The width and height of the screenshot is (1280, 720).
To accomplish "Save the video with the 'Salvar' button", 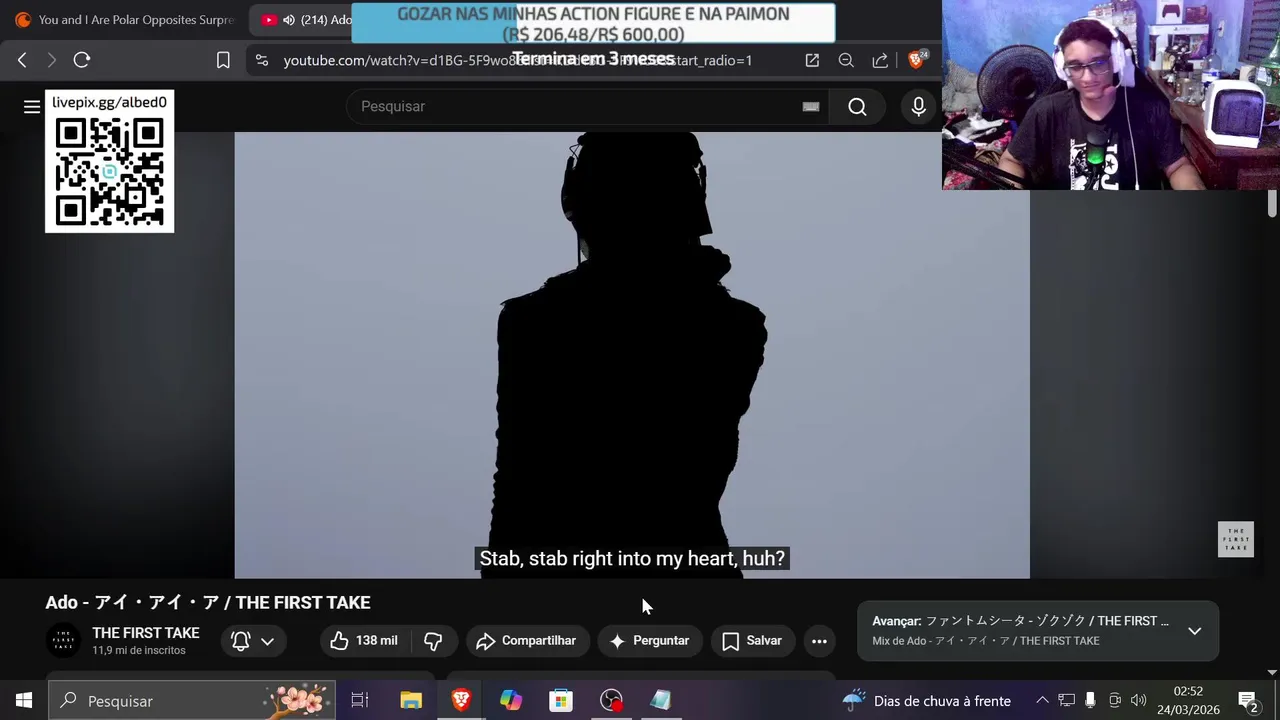I will point(752,641).
